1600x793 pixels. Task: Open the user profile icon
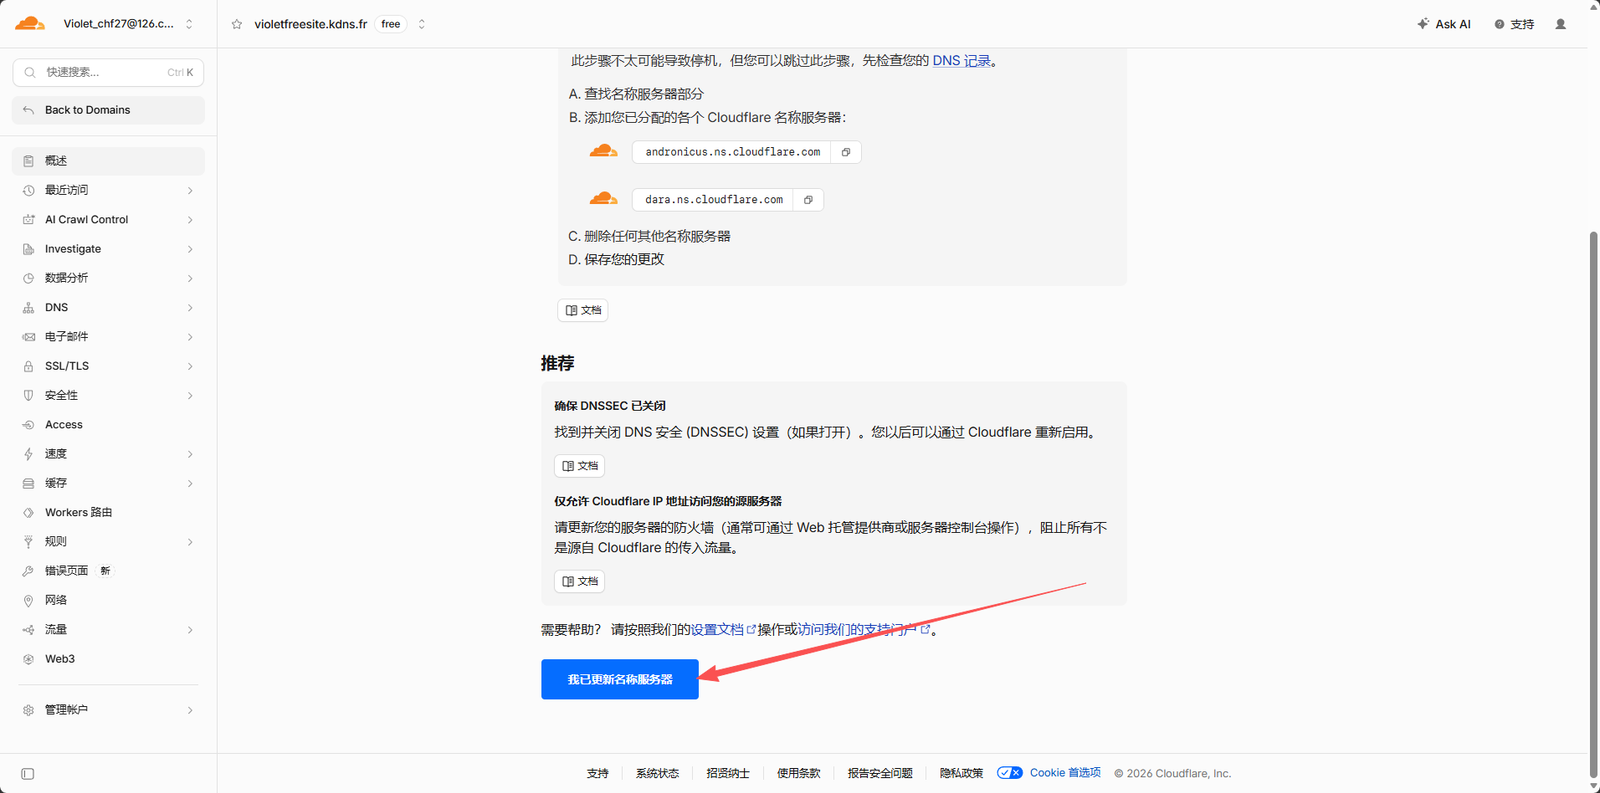click(1560, 24)
